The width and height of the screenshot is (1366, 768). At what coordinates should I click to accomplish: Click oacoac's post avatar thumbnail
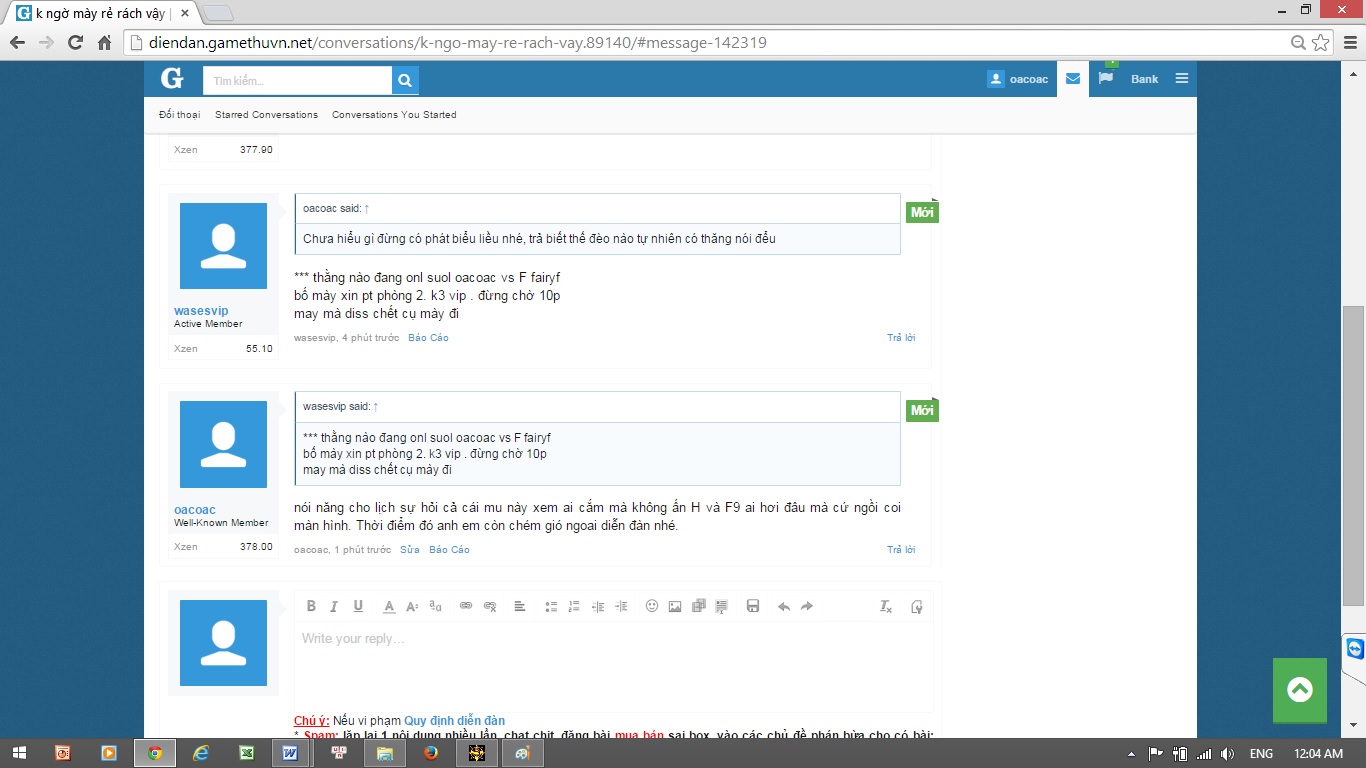click(x=223, y=444)
